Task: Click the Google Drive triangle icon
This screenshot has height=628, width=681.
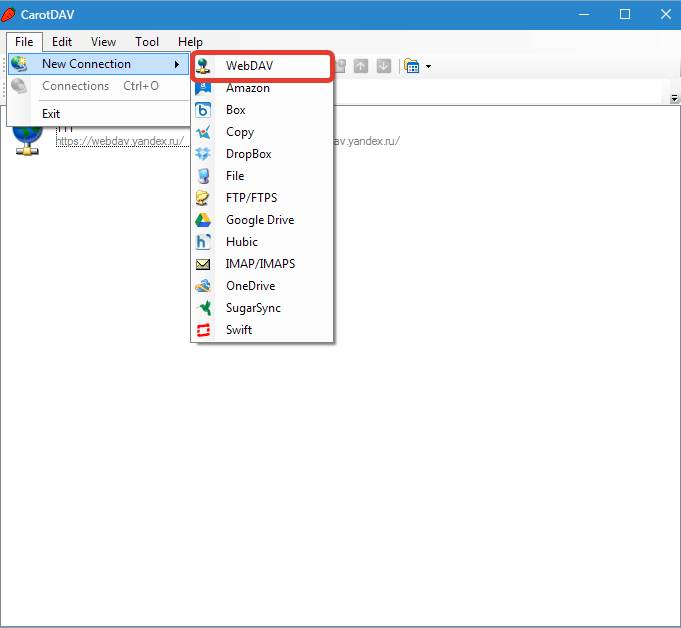Action: tap(203, 220)
